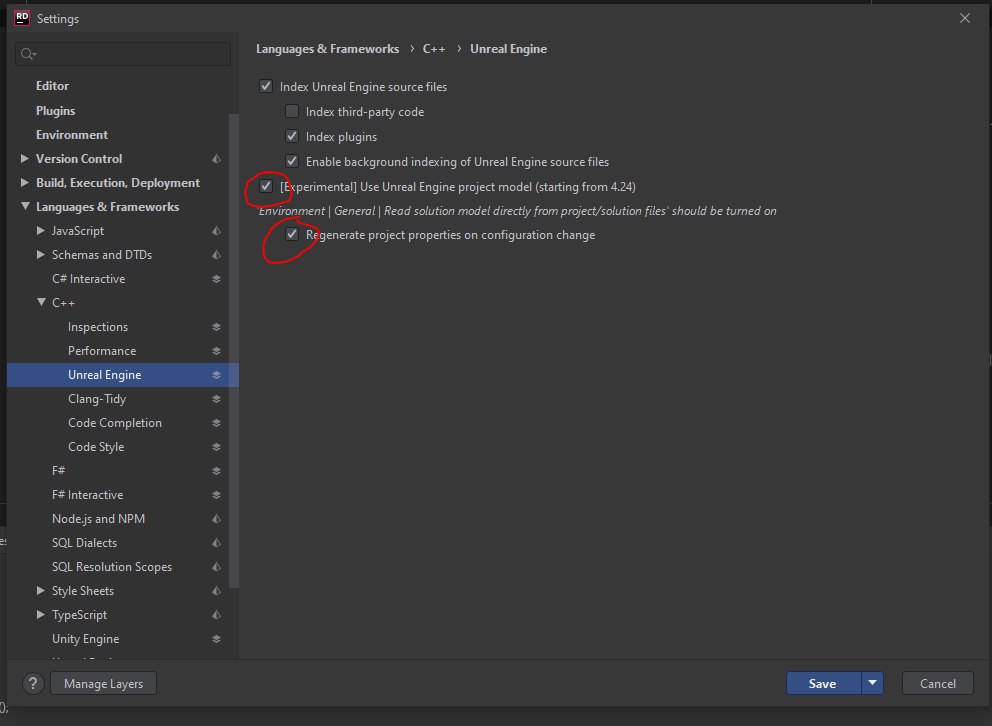Expand the Version Control section

25,158
